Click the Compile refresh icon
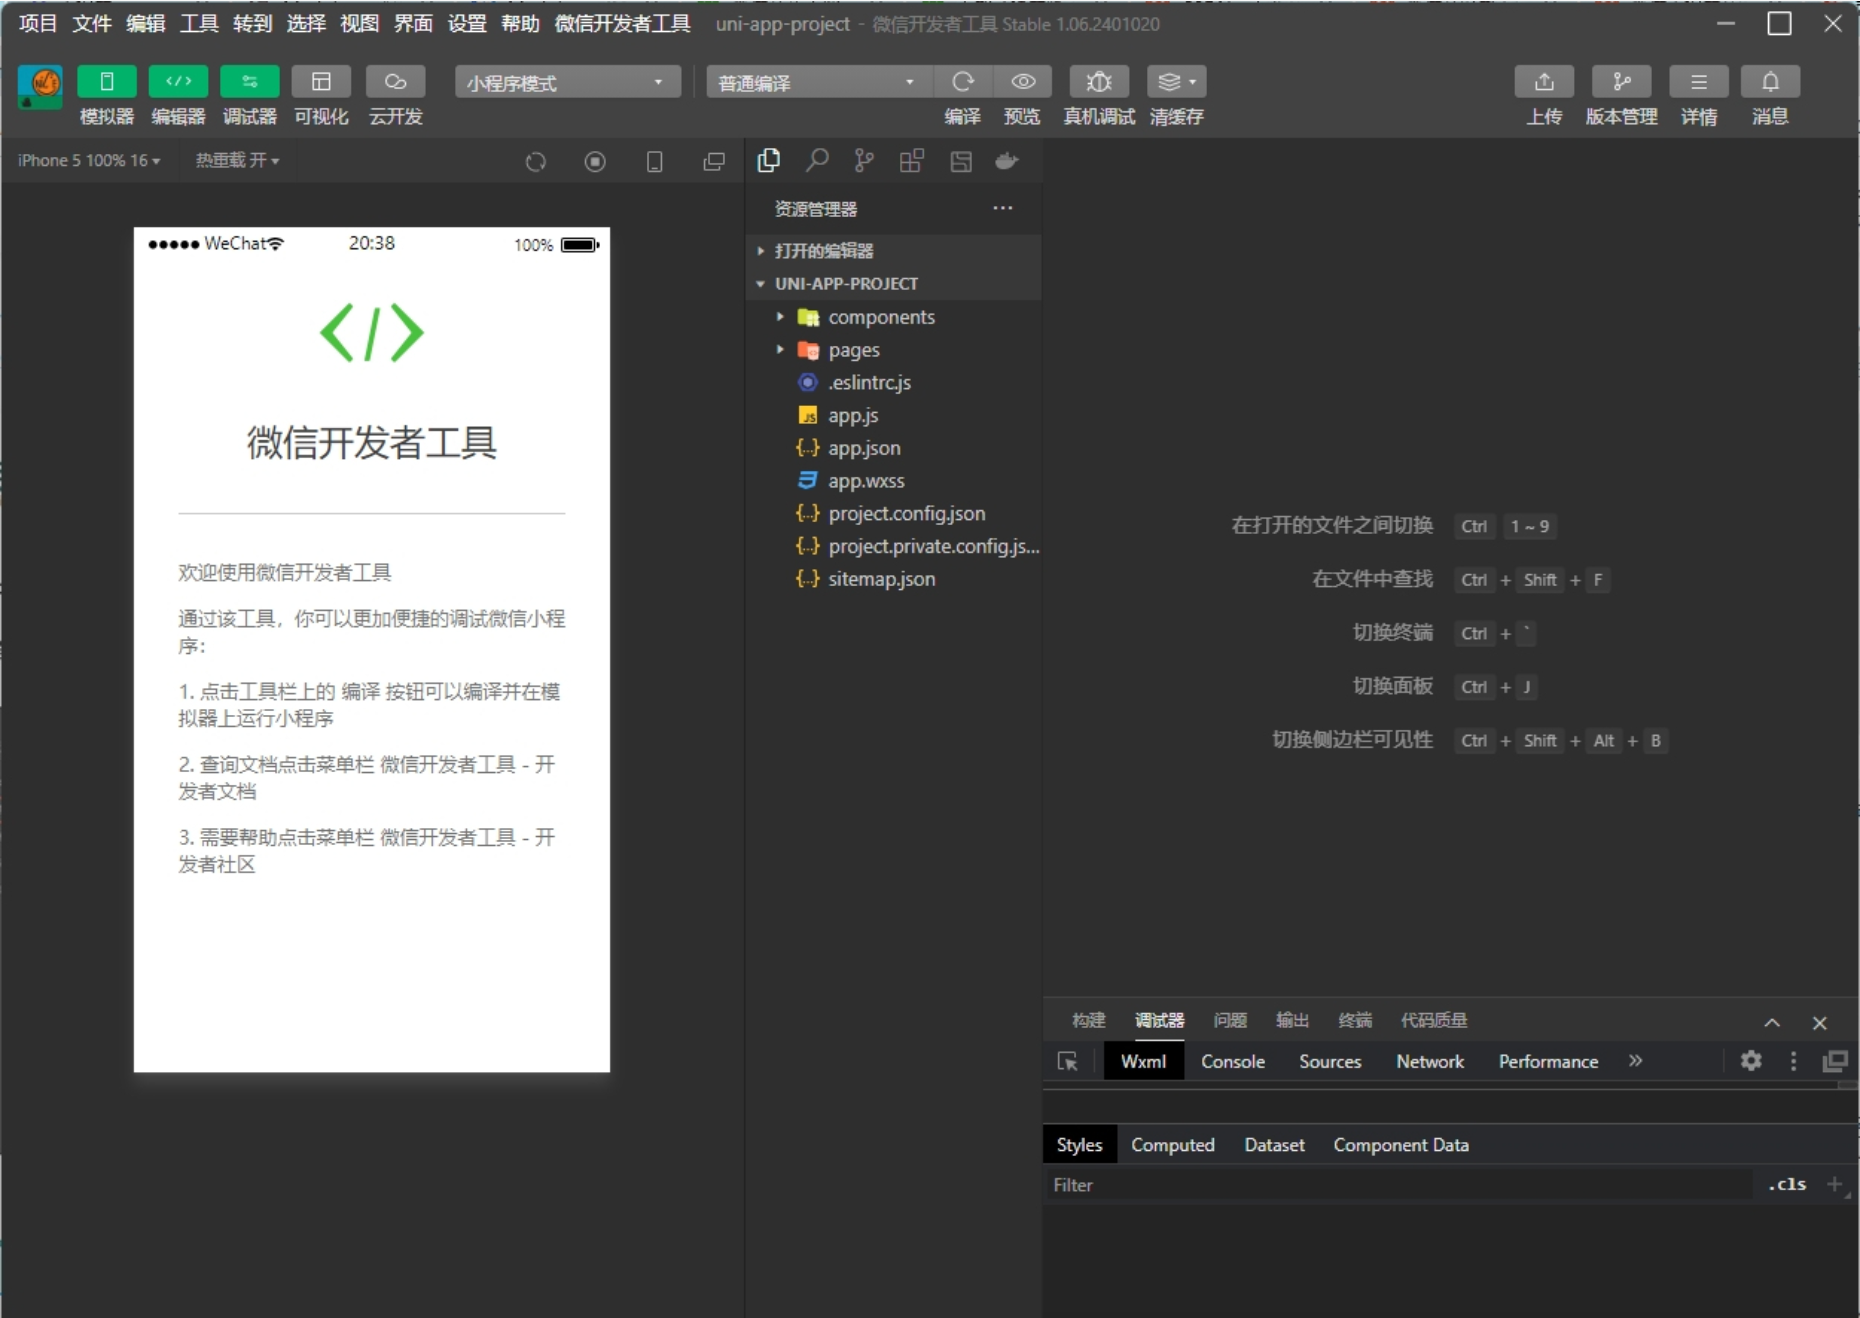Viewport: 1860px width, 1318px height. tap(962, 82)
